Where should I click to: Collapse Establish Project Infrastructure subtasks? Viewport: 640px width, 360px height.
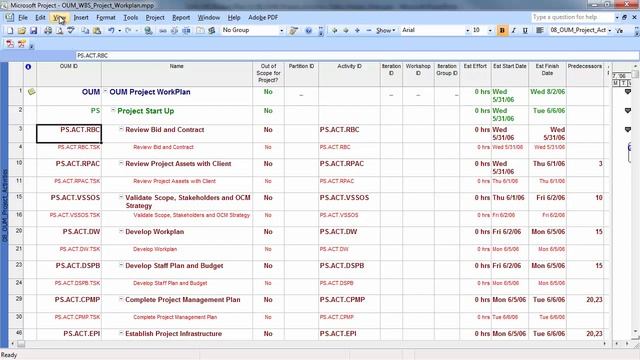coord(121,333)
